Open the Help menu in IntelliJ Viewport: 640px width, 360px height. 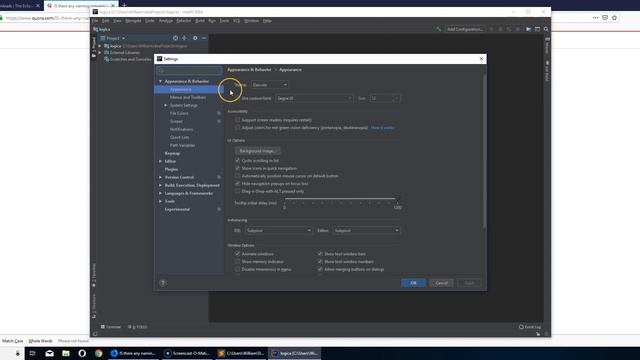click(267, 21)
